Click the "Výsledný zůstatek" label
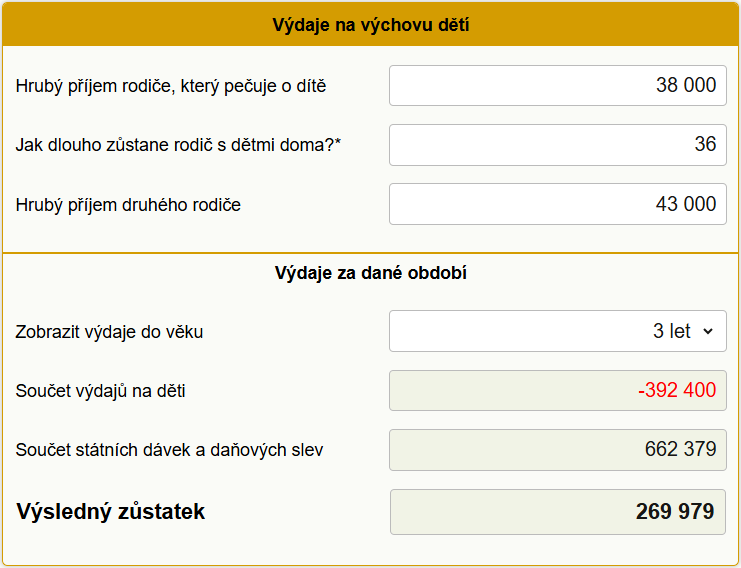741x568 pixels. [x=110, y=512]
